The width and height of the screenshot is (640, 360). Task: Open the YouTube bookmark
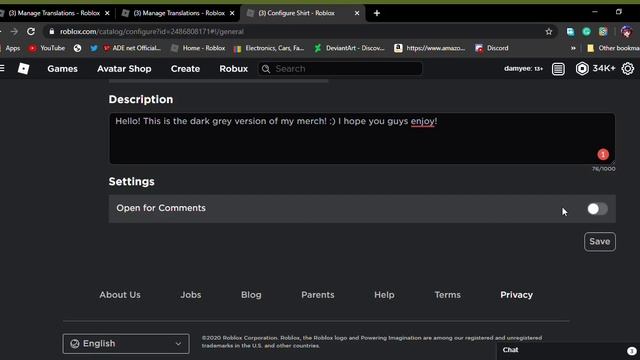click(47, 48)
